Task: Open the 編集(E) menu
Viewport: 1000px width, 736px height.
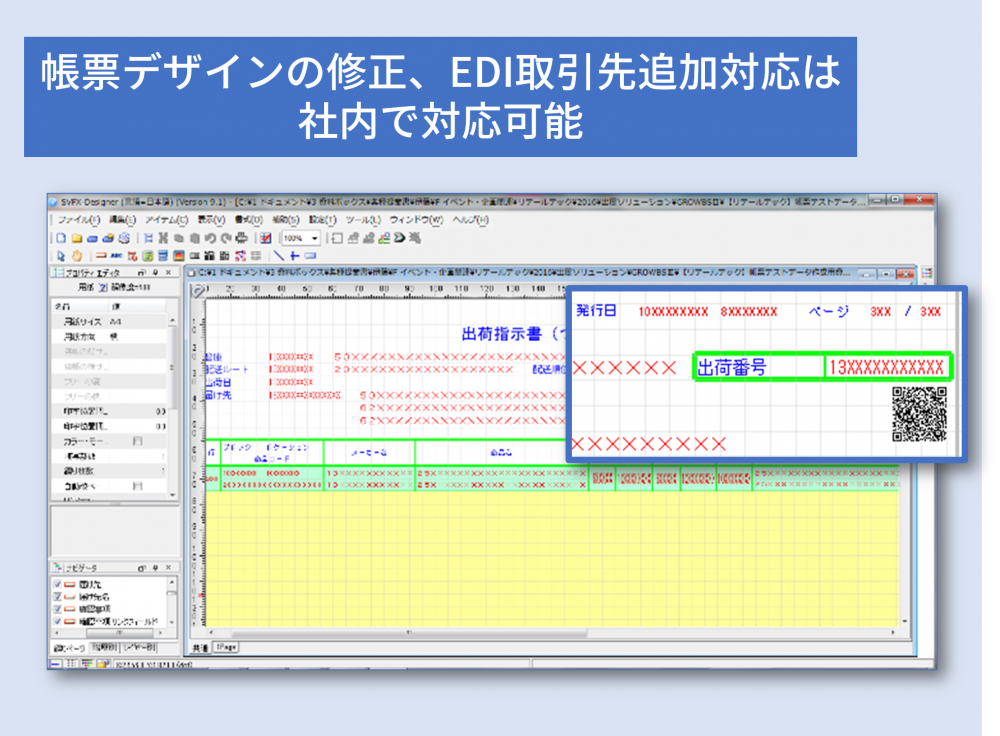Action: pyautogui.click(x=123, y=220)
